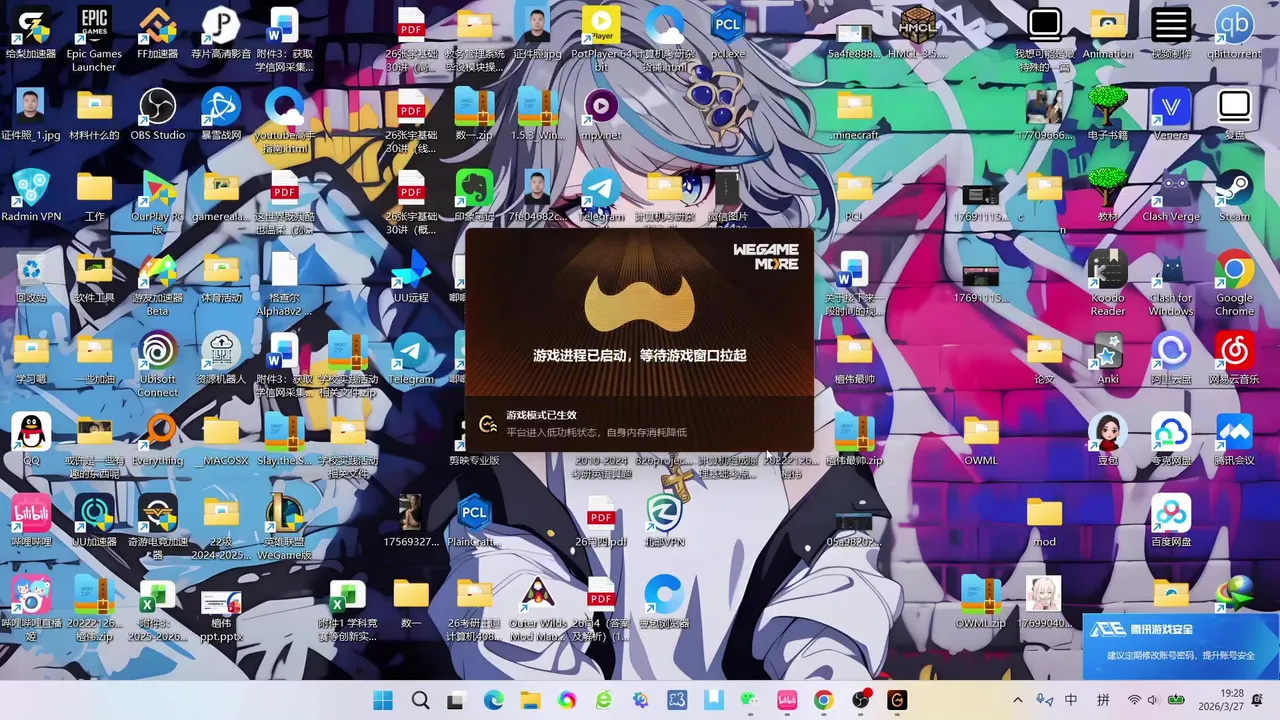1280x720 pixels.
Task: Launch 英雄联盟 WeGame版 desktop icon
Action: coord(284,527)
